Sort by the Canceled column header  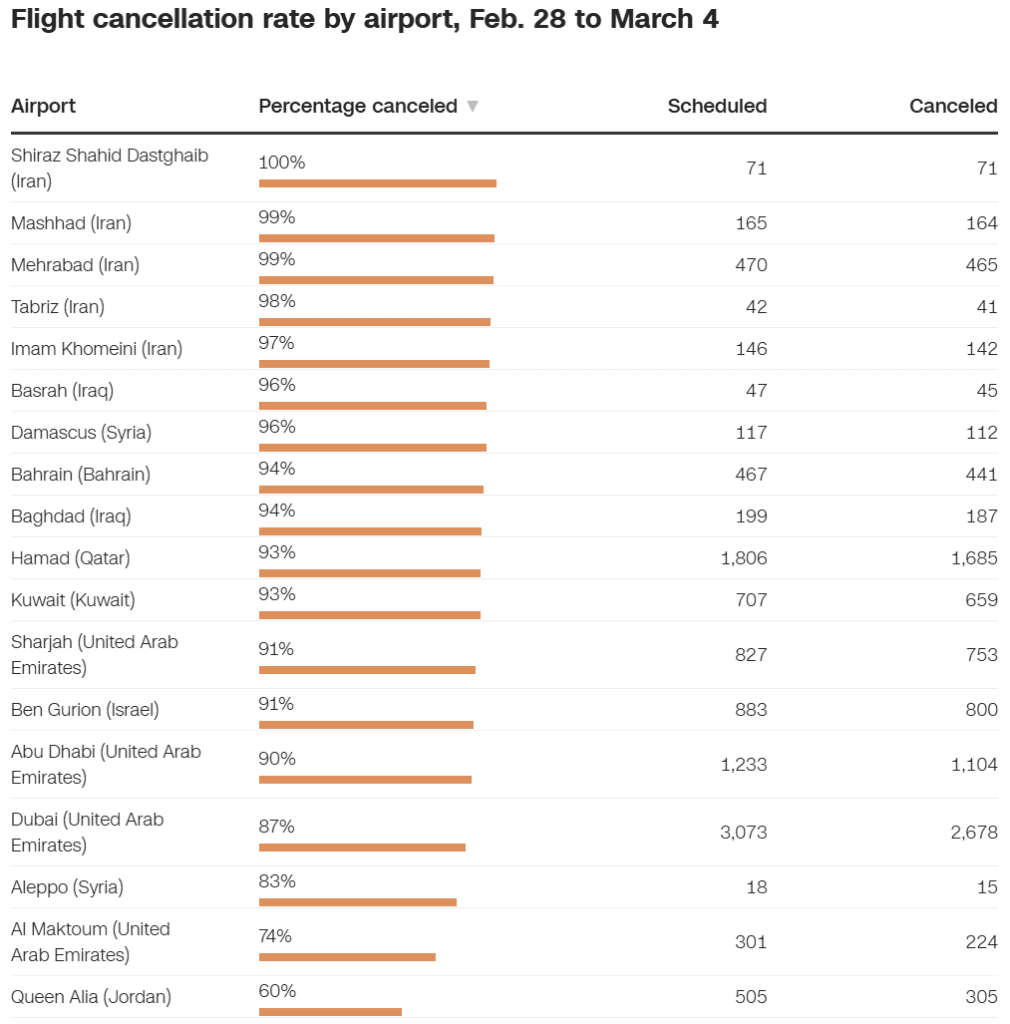(952, 106)
